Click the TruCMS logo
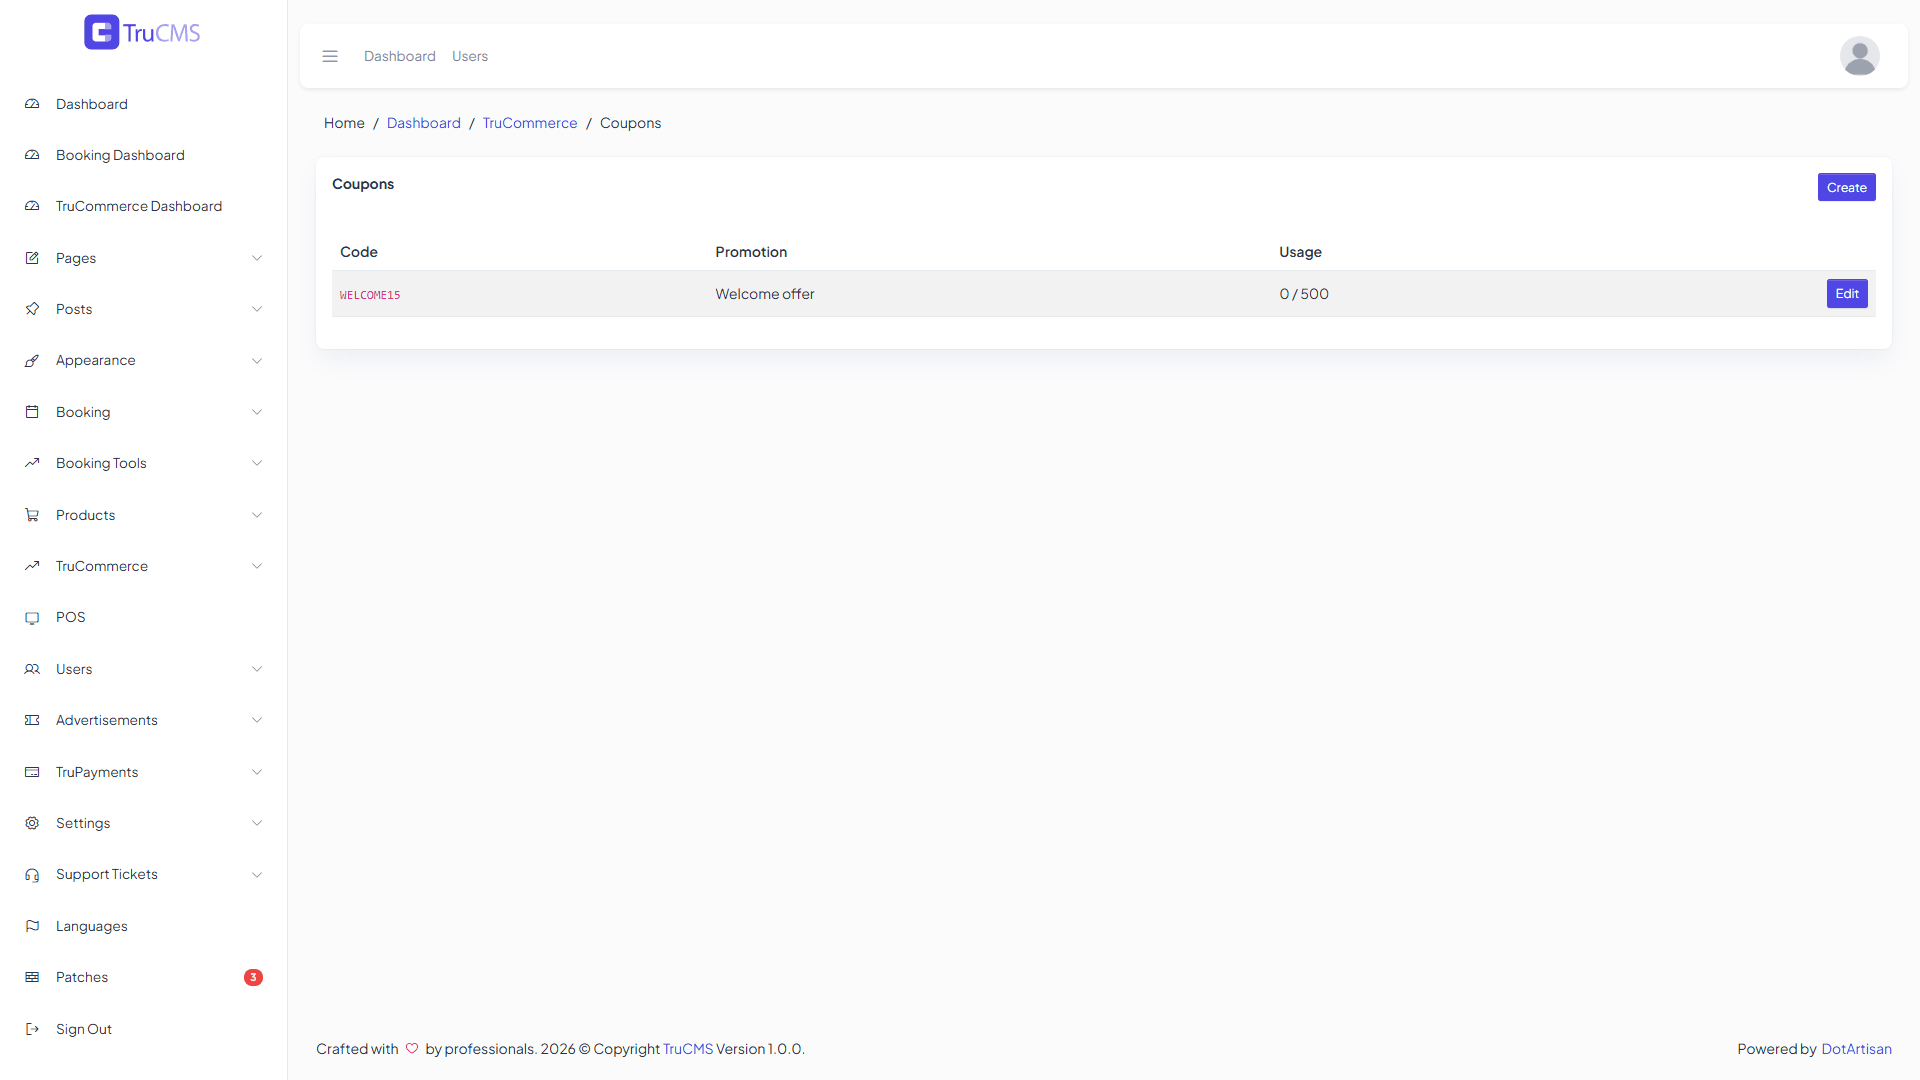The image size is (1920, 1080). 142,32
